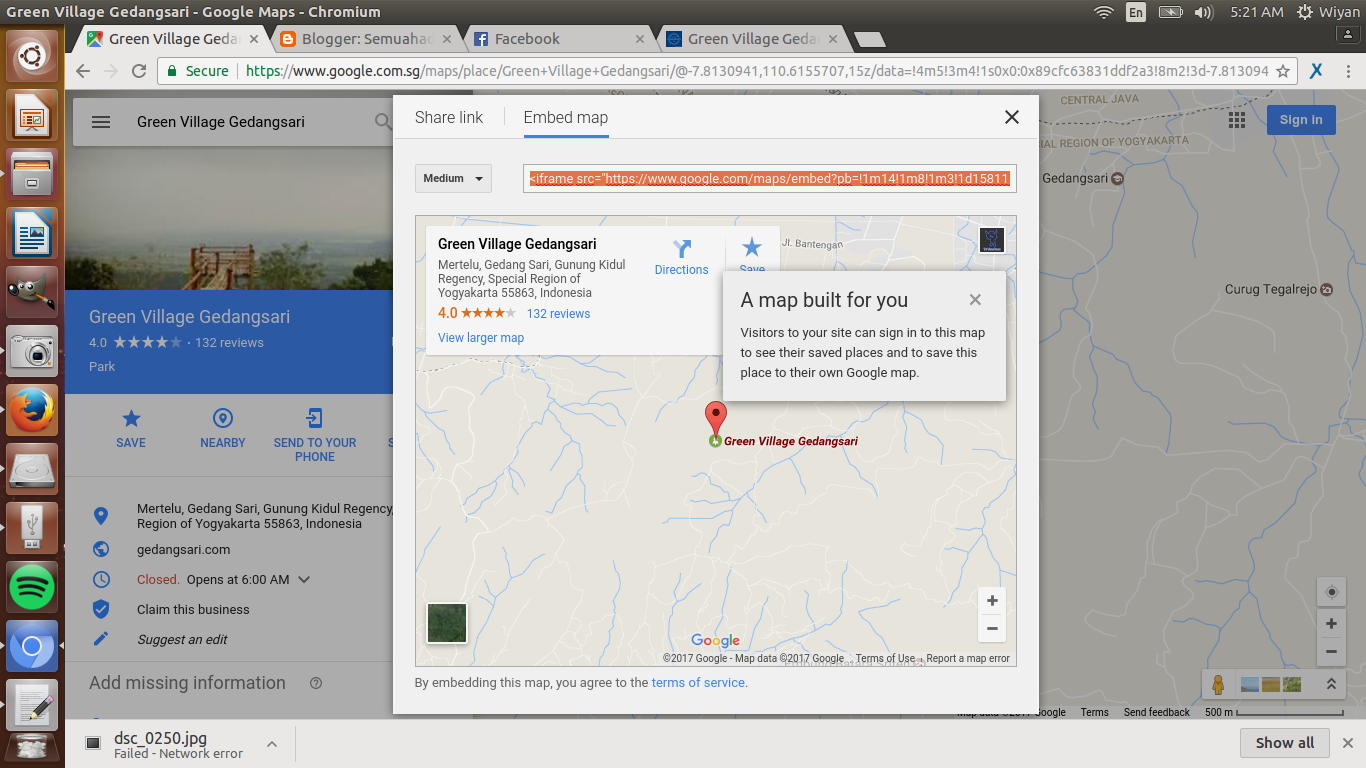Screen dimensions: 1366x768
Task: Close the downloads bar with X
Action: click(x=1350, y=743)
